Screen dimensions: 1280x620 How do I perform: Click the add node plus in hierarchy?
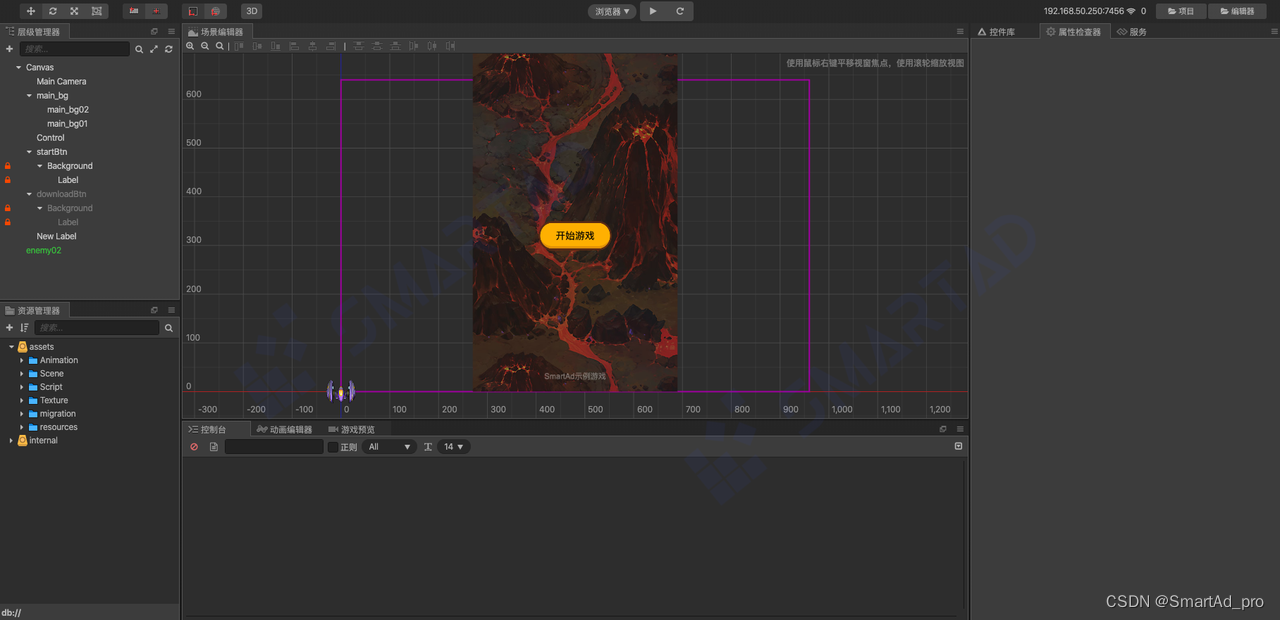pos(9,49)
